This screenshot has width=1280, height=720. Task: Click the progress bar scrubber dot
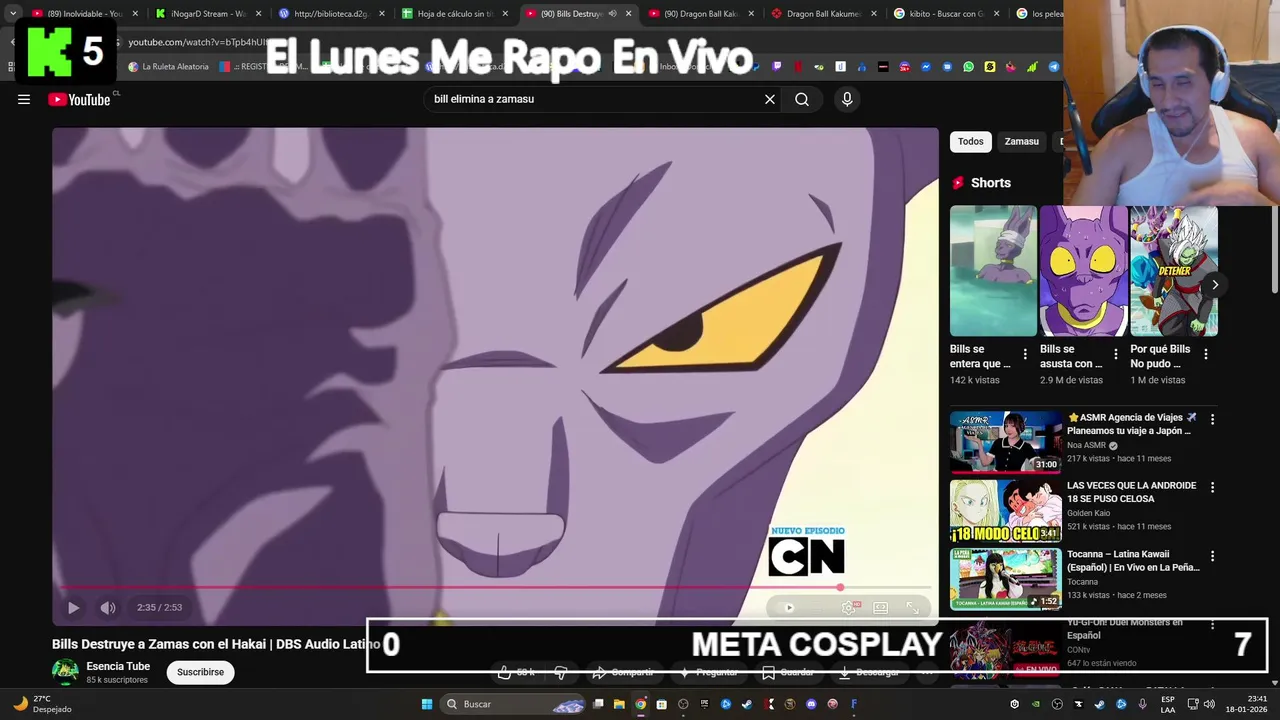[840, 588]
